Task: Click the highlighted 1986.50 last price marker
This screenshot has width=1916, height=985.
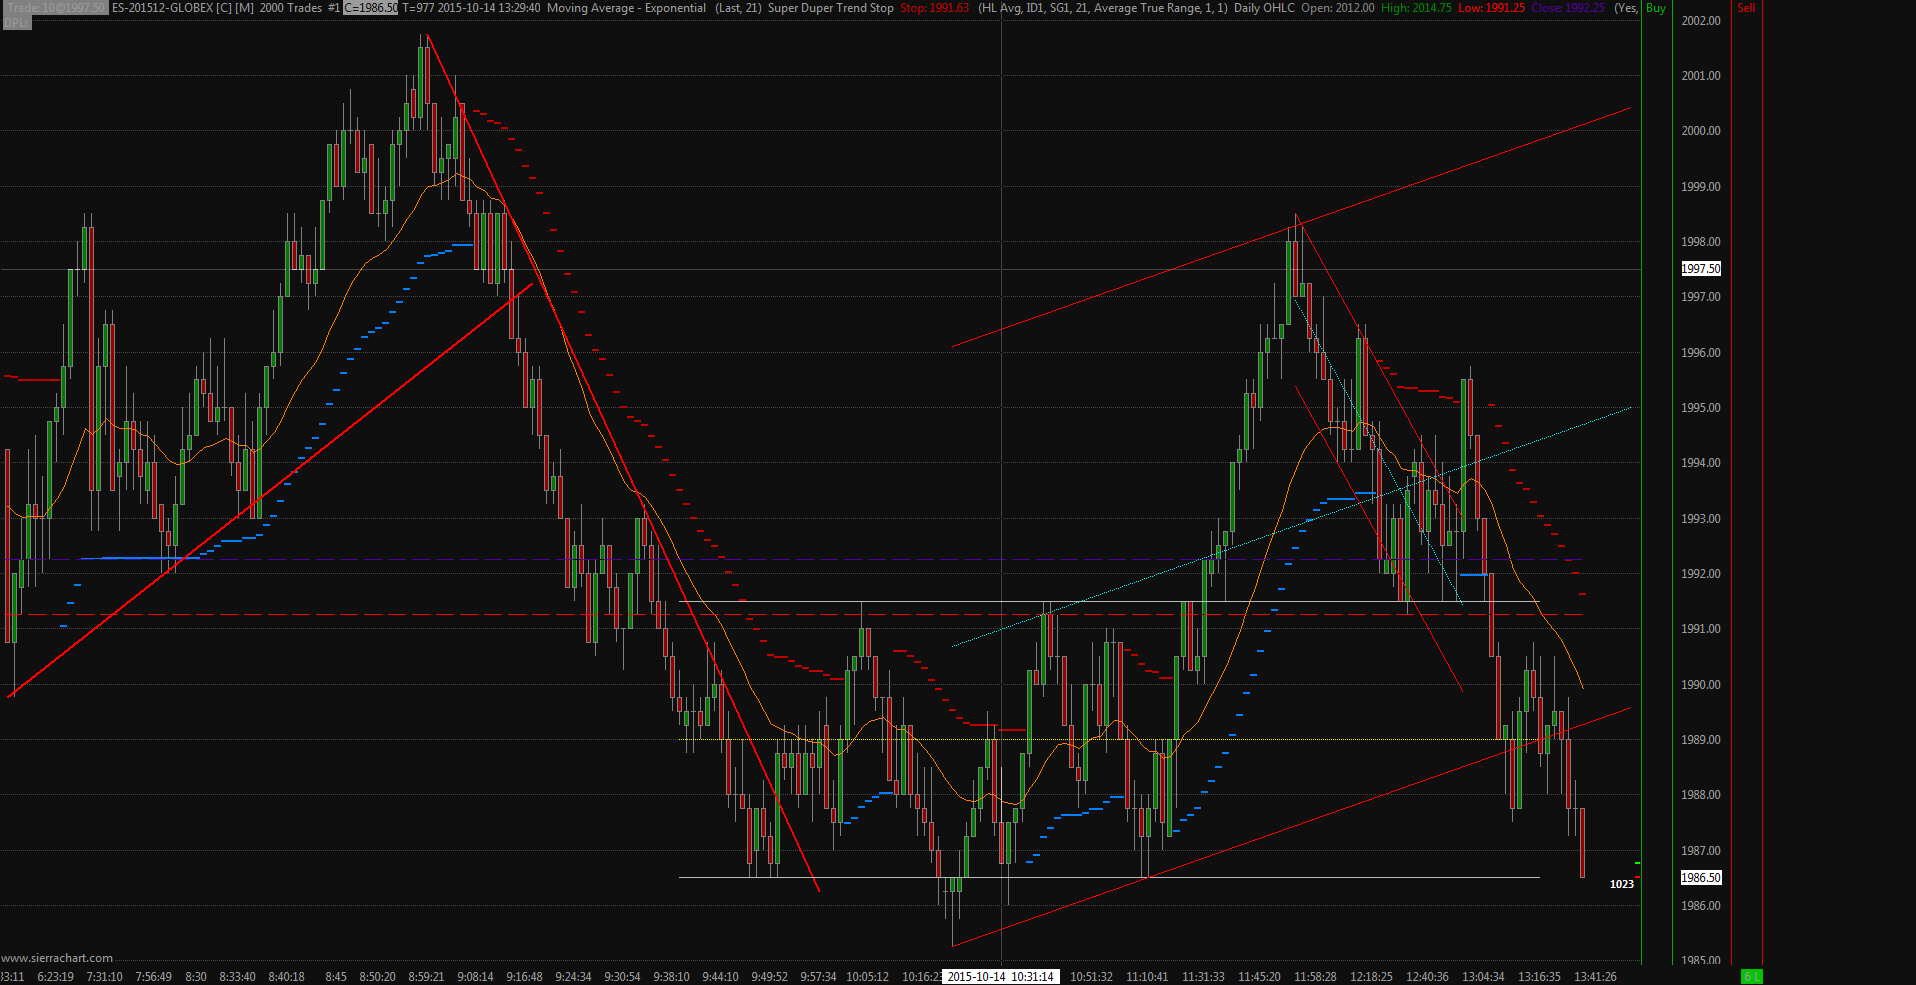Action: [1701, 878]
